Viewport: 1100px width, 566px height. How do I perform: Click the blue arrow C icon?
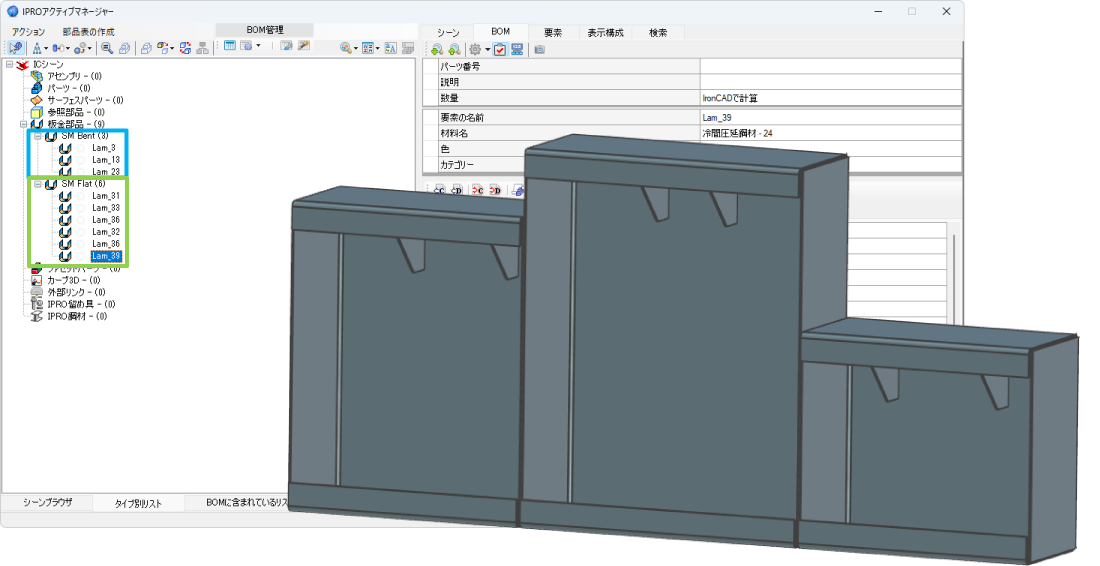point(439,190)
